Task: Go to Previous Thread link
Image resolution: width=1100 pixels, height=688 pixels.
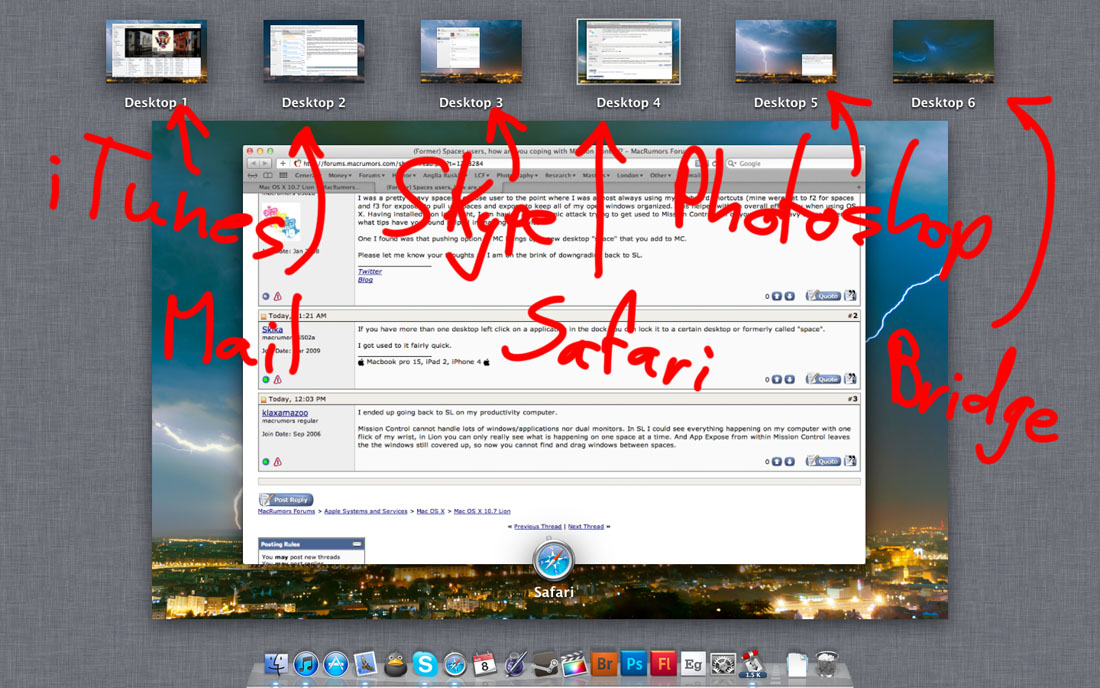Action: tap(537, 526)
